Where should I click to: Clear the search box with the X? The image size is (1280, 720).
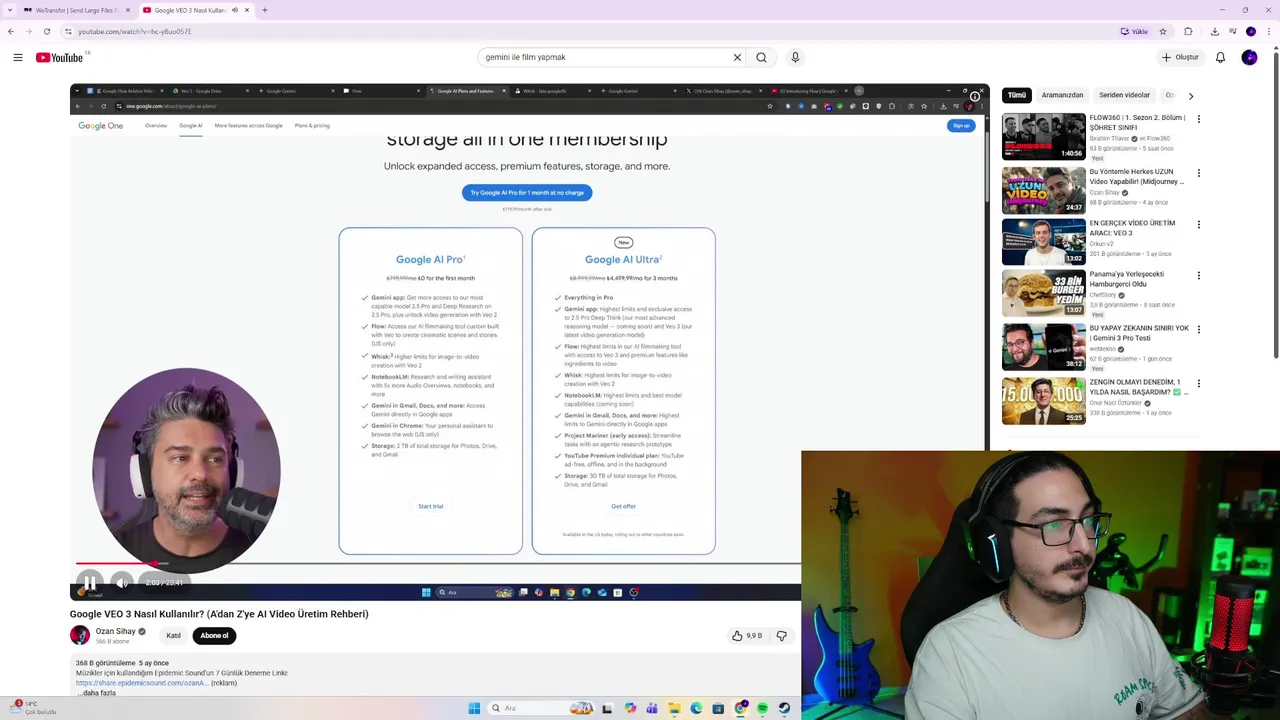pyautogui.click(x=738, y=57)
